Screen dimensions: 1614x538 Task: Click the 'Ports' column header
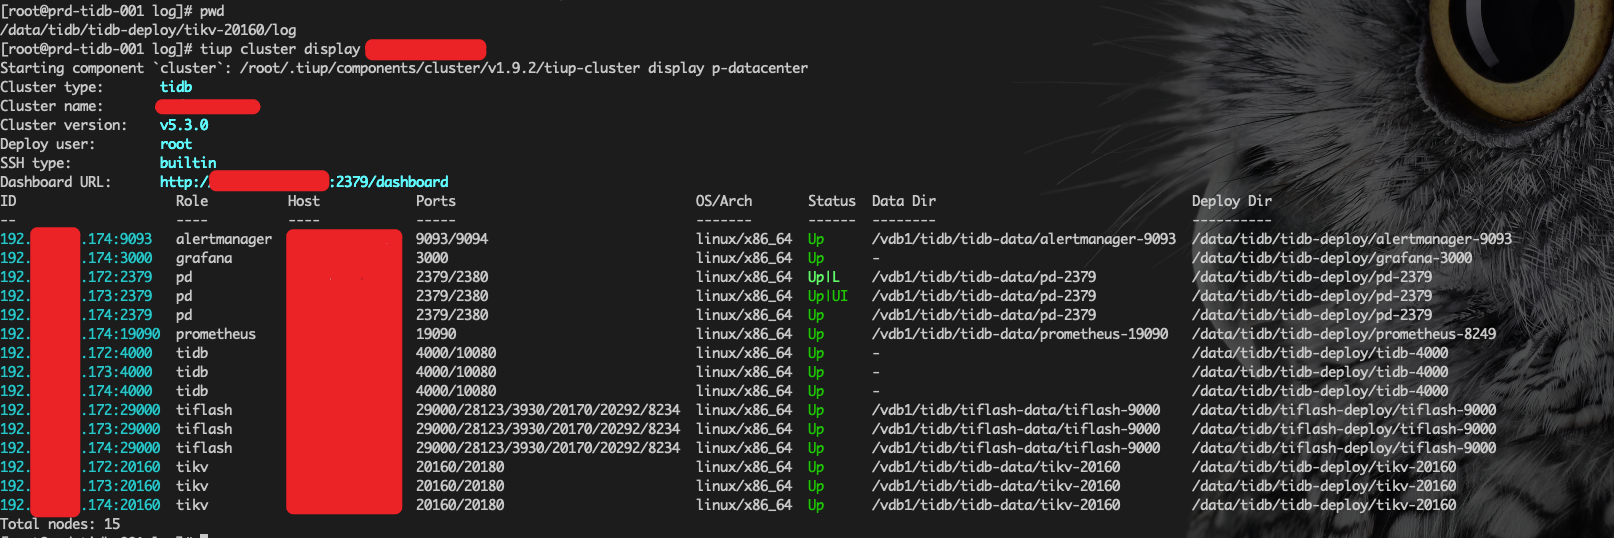point(436,201)
